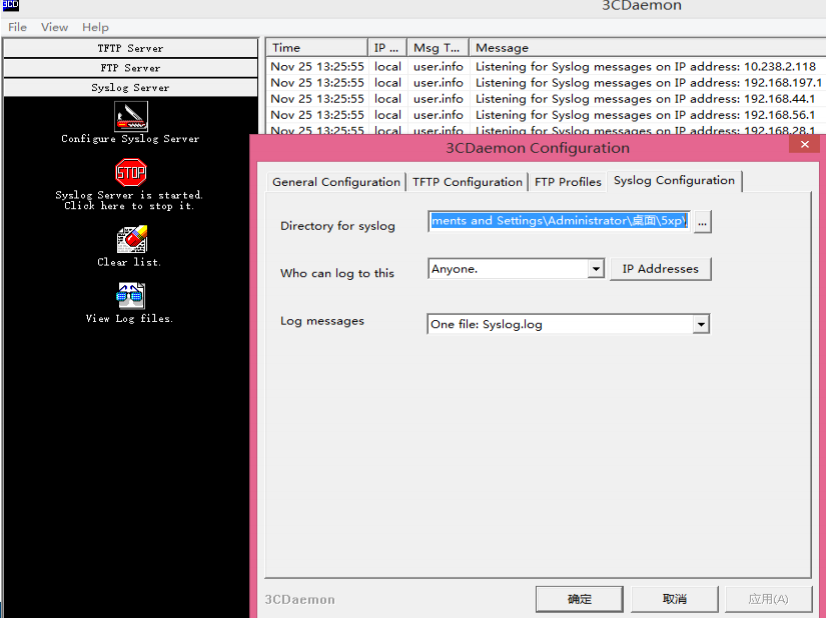
Task: Open the 'Who can log to this' dropdown arrow
Action: pyautogui.click(x=596, y=269)
